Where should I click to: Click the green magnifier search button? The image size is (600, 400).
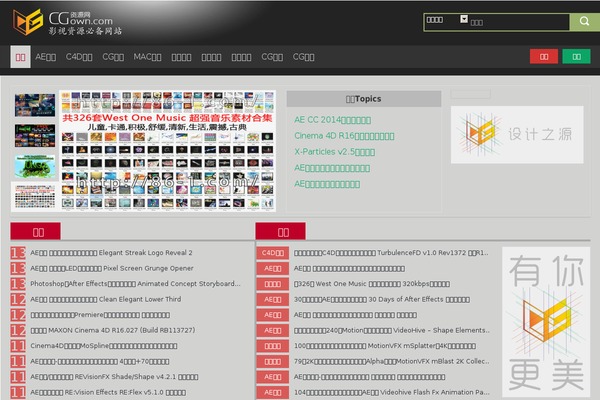pyautogui.click(x=584, y=22)
